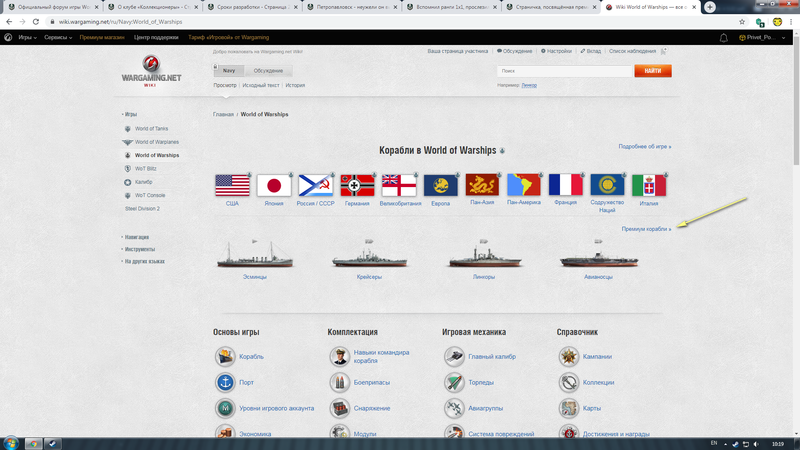
Task: Click the Торпеды icon
Action: [x=454, y=382]
